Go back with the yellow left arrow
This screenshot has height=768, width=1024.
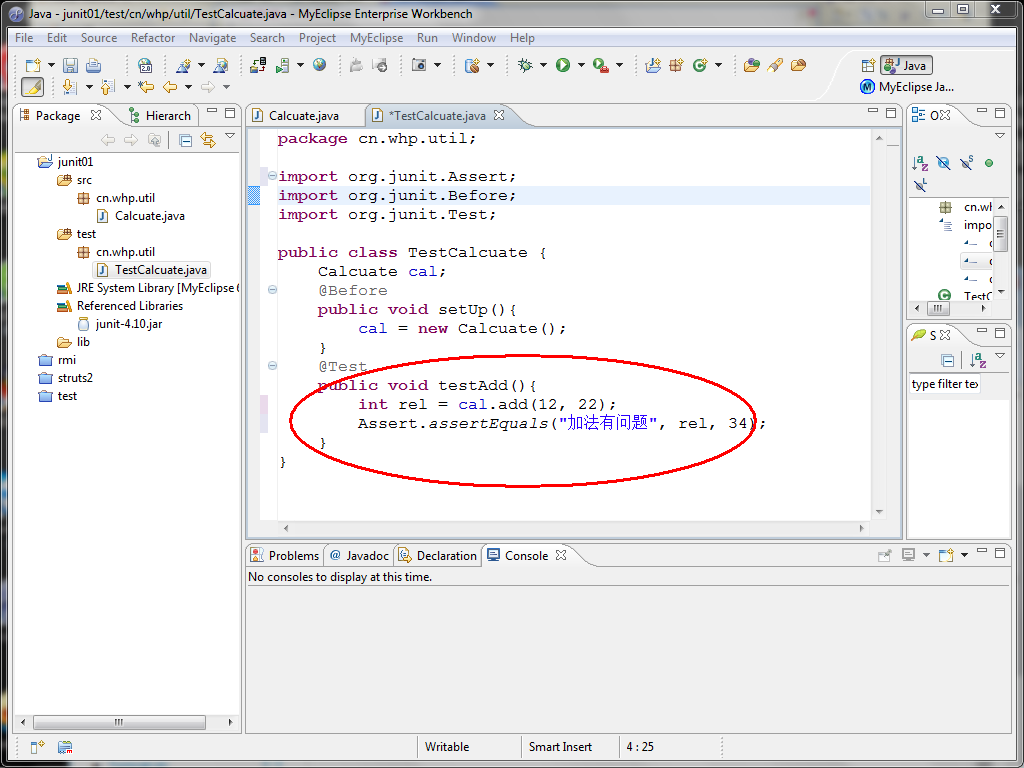tap(170, 87)
